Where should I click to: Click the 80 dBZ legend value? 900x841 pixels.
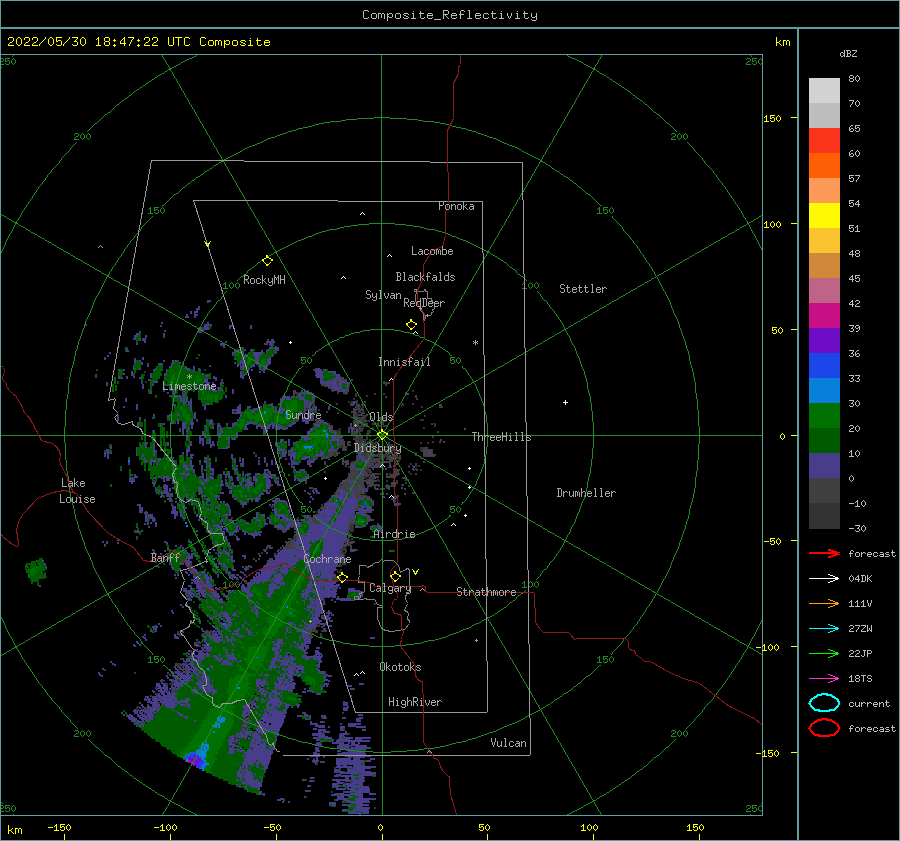pos(854,79)
